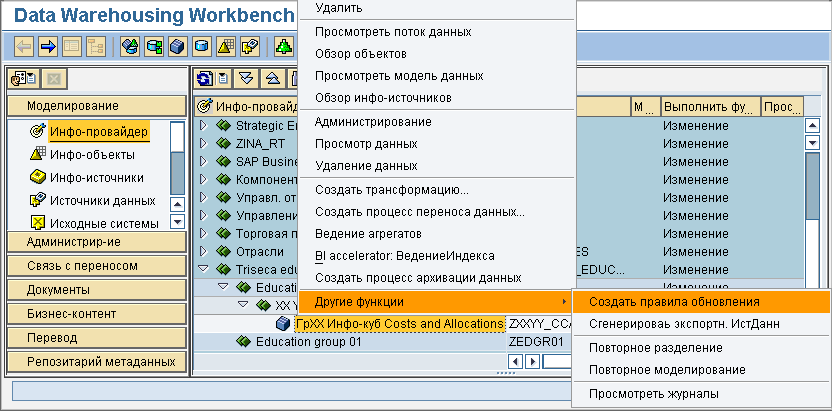Click the Инфо-провайдер target icon in navigation
The height and width of the screenshot is (411, 832).
click(37, 132)
